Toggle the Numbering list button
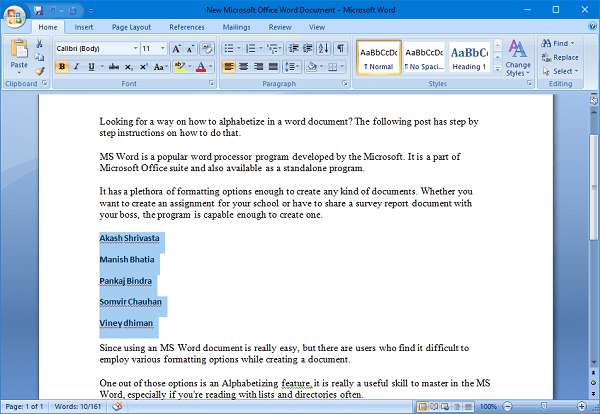Viewport: 600px width, 414px height. click(x=251, y=48)
